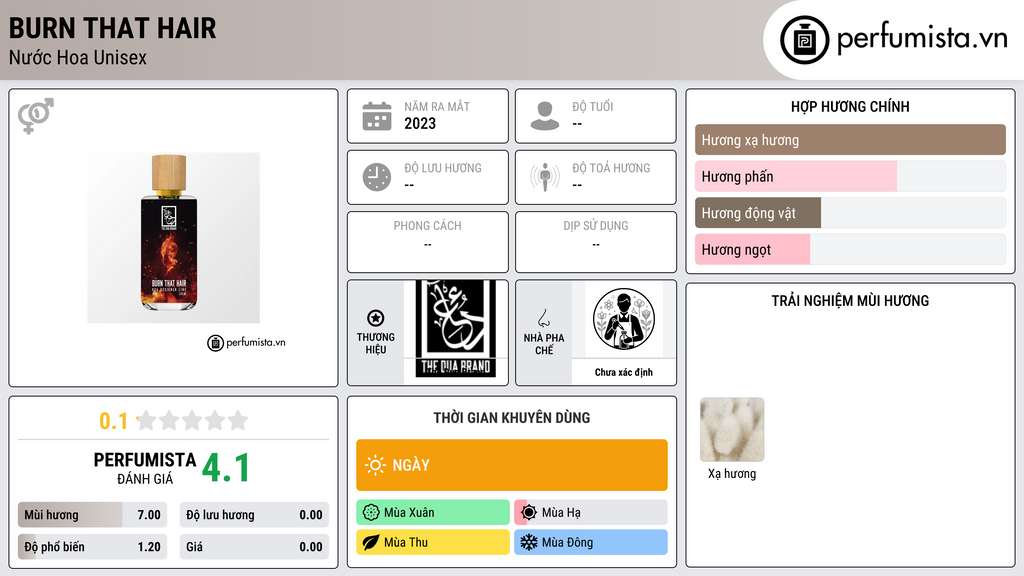The height and width of the screenshot is (576, 1024).
Task: Click the Thời gian khuyên dùng heading
Action: (512, 418)
